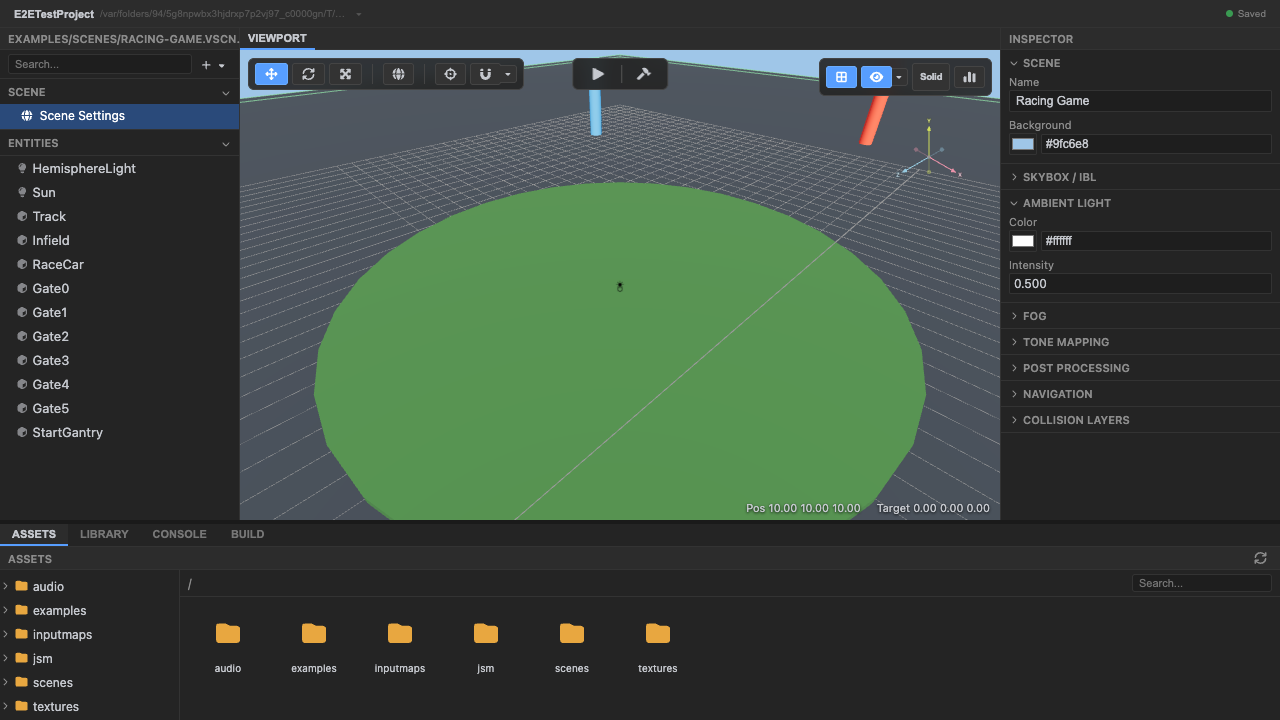The width and height of the screenshot is (1280, 720).
Task: Select the Gate3 entity
Action: pos(119,360)
